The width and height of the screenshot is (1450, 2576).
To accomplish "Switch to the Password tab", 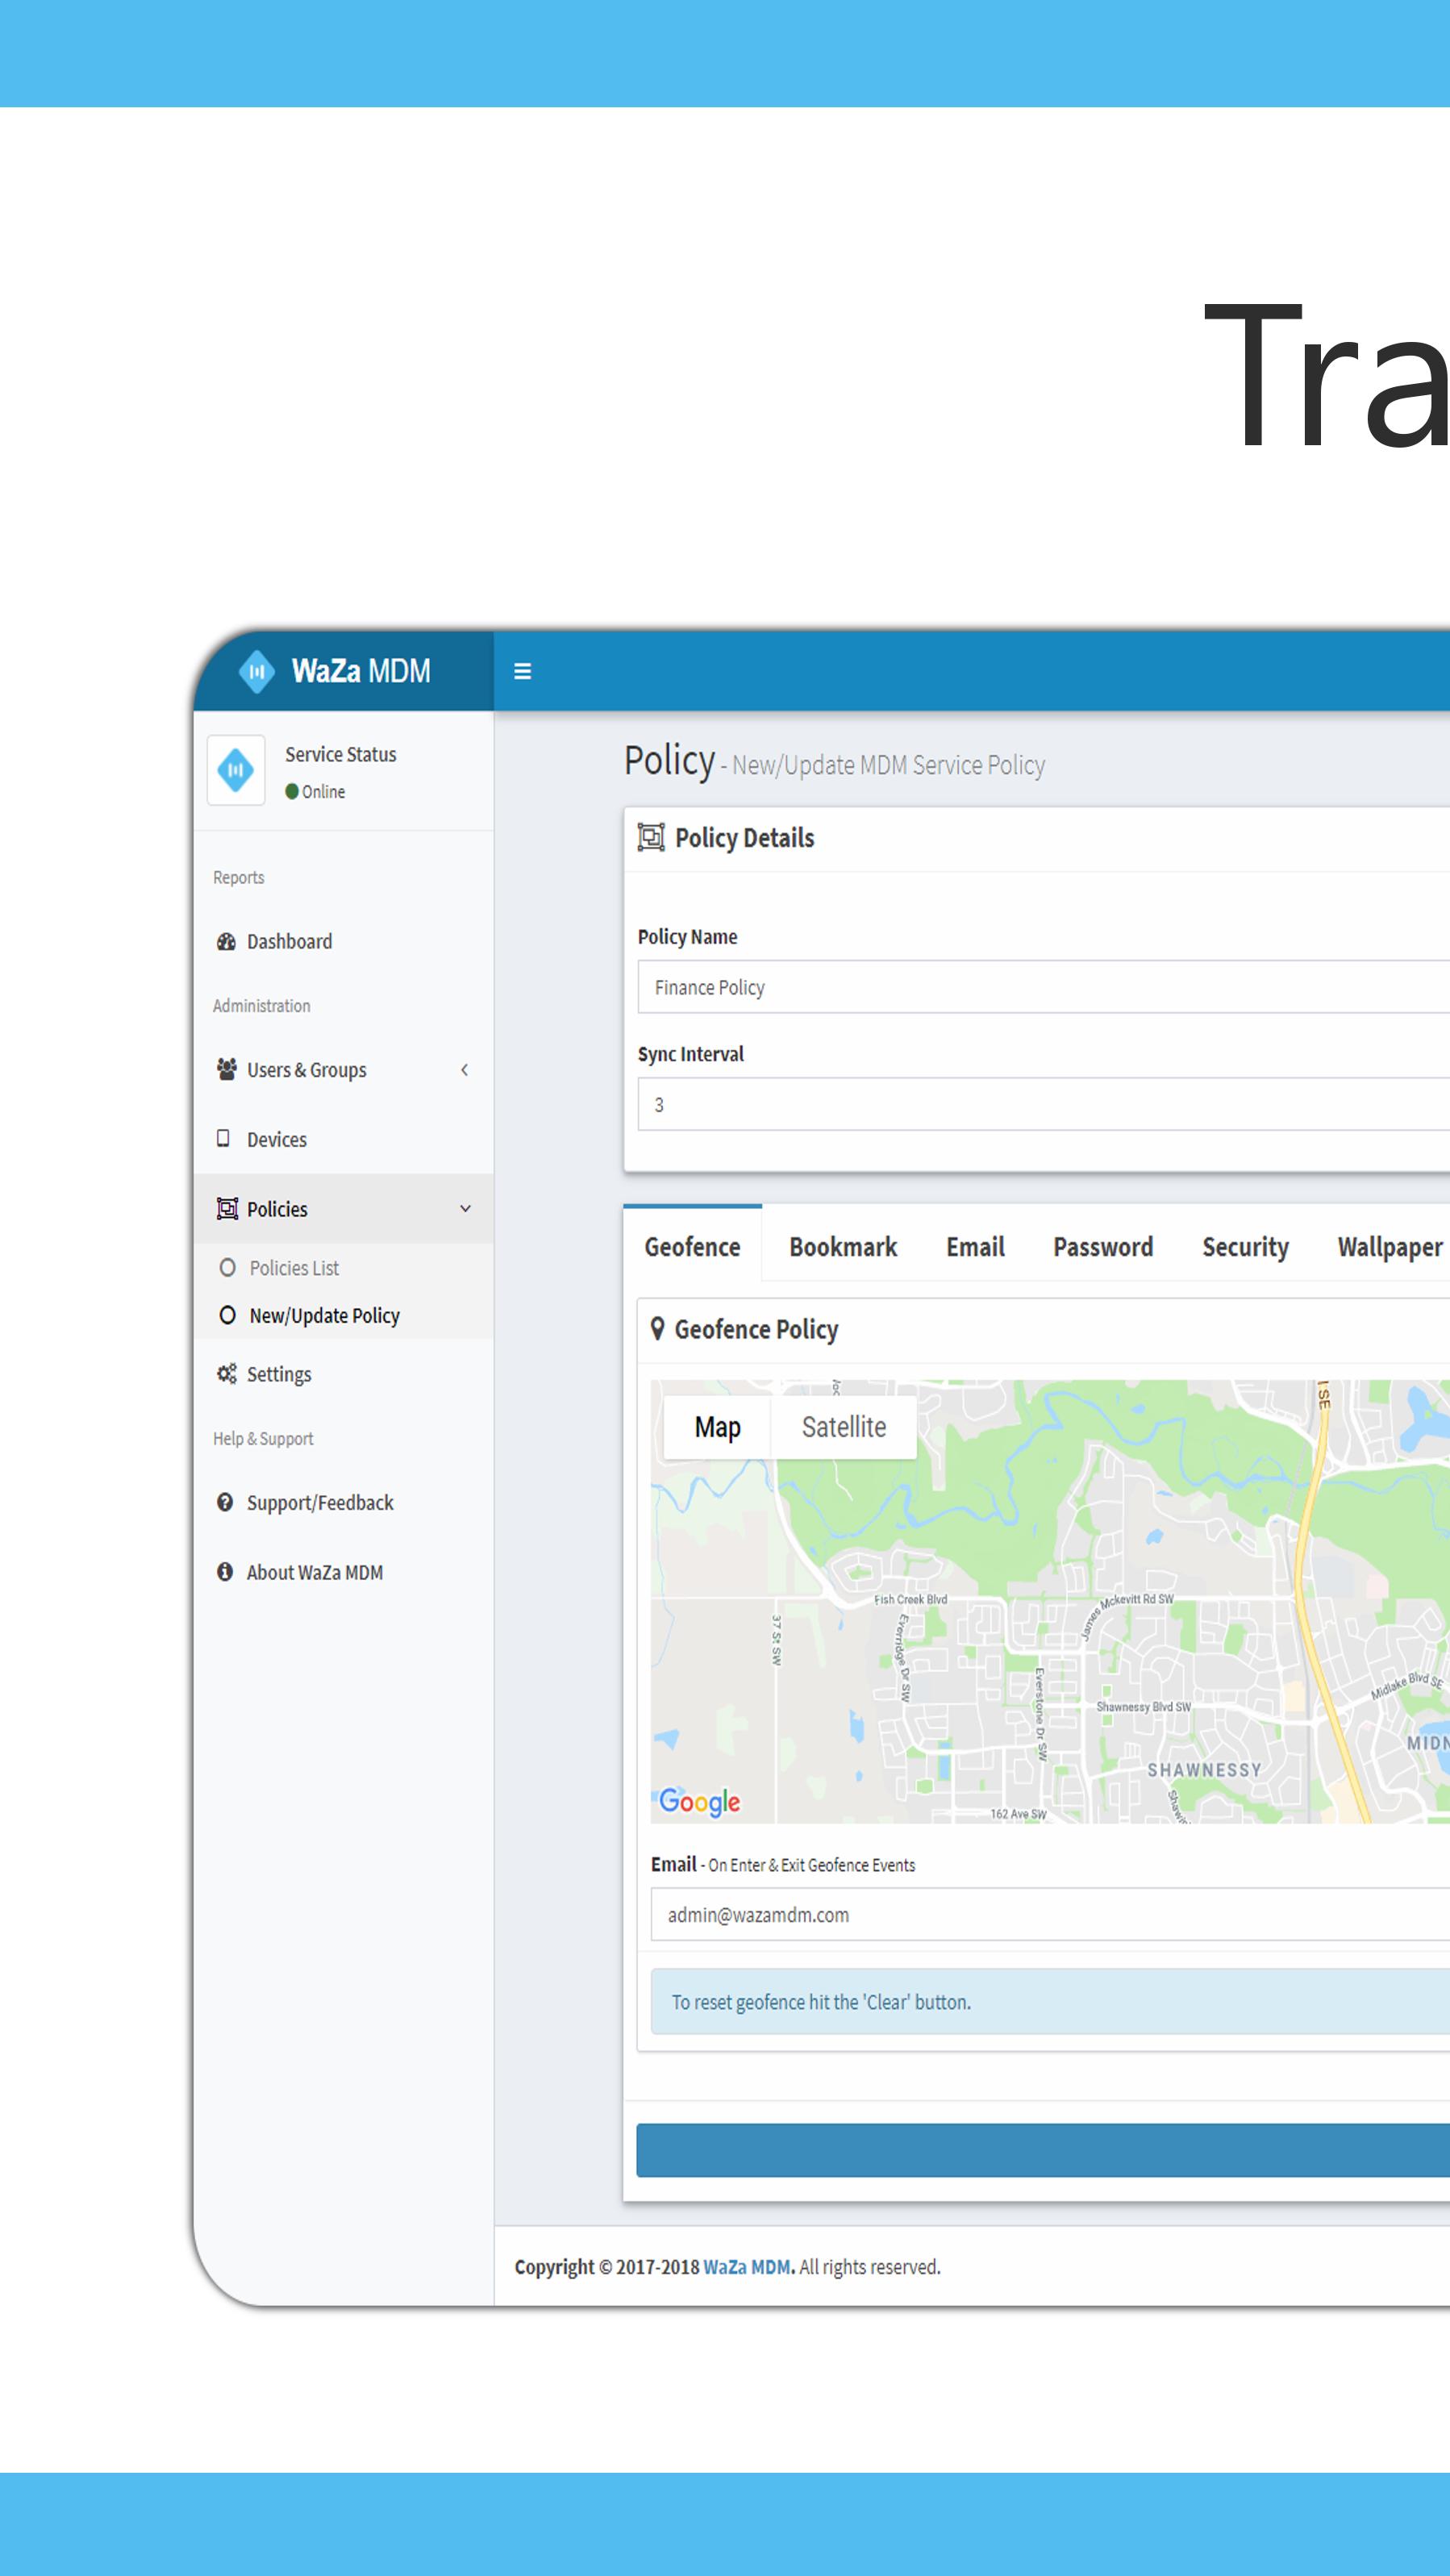I will coord(1103,1246).
